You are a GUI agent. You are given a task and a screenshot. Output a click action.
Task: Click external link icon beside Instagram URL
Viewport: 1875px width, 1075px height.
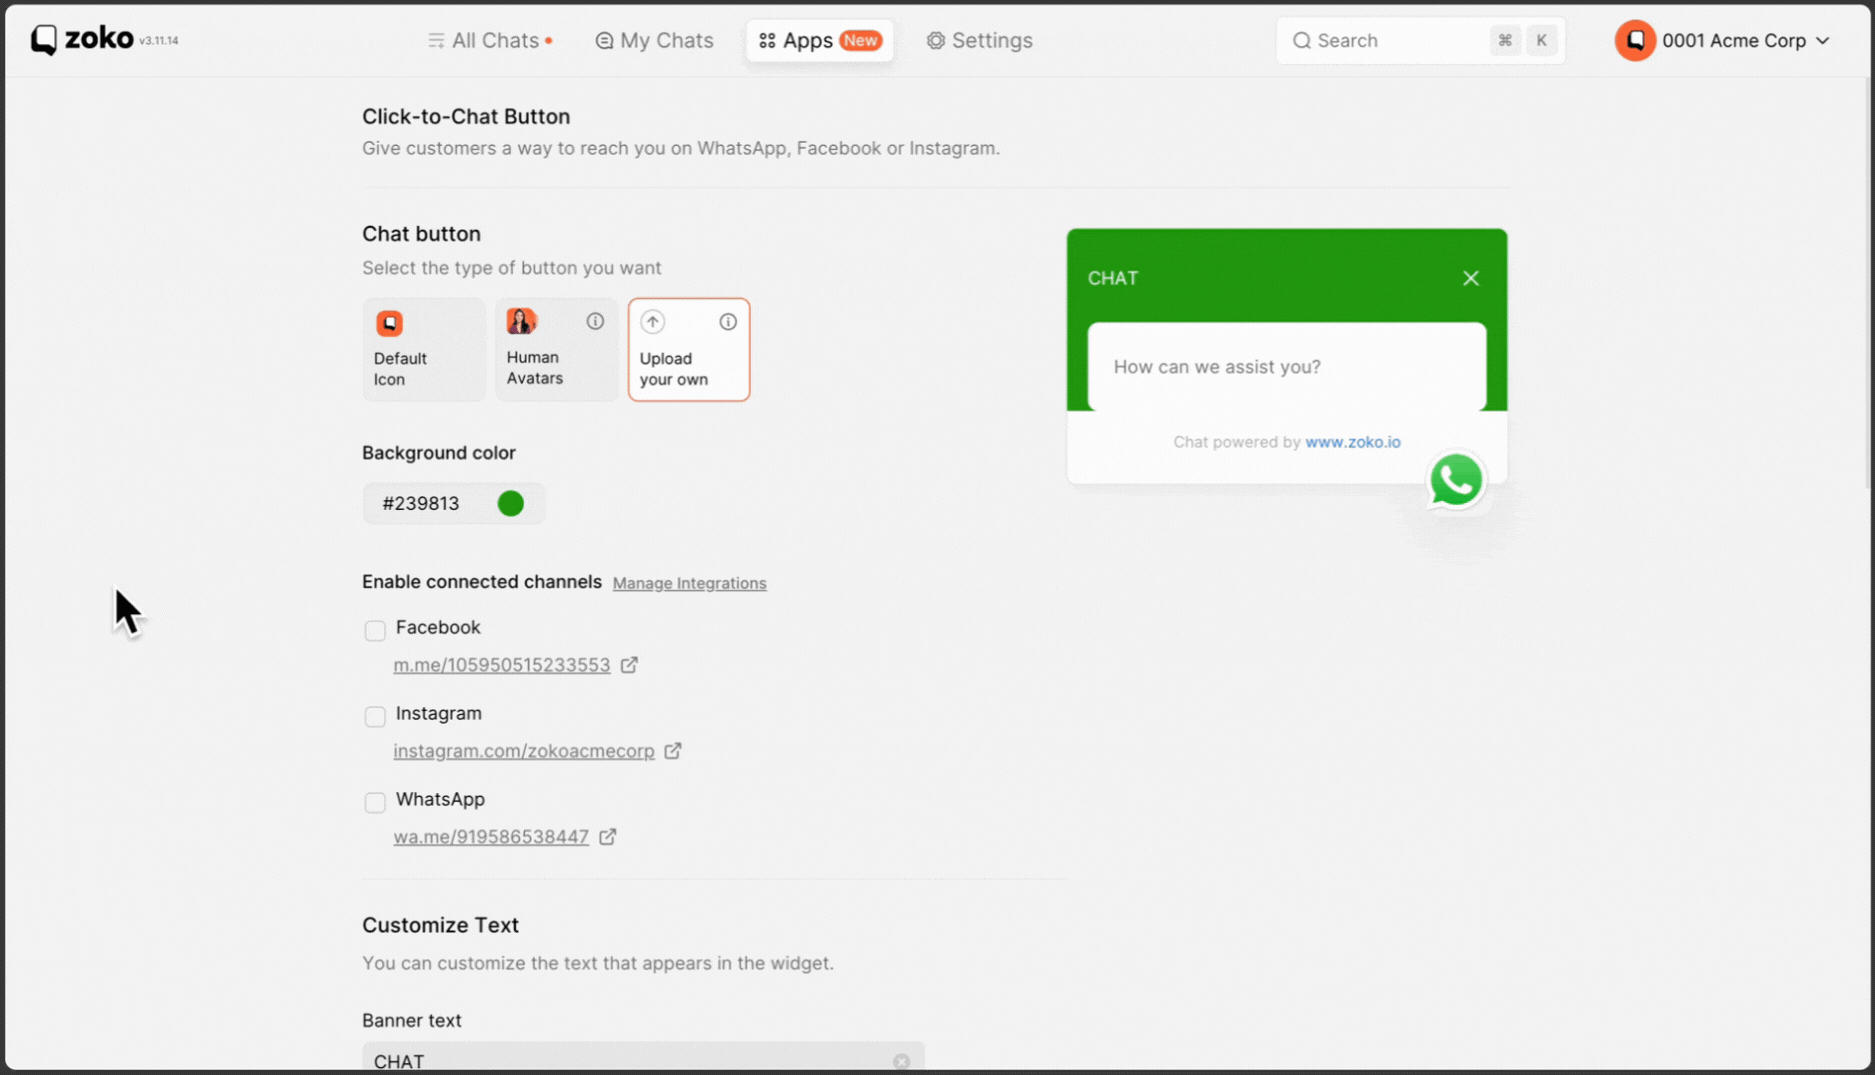coord(673,751)
